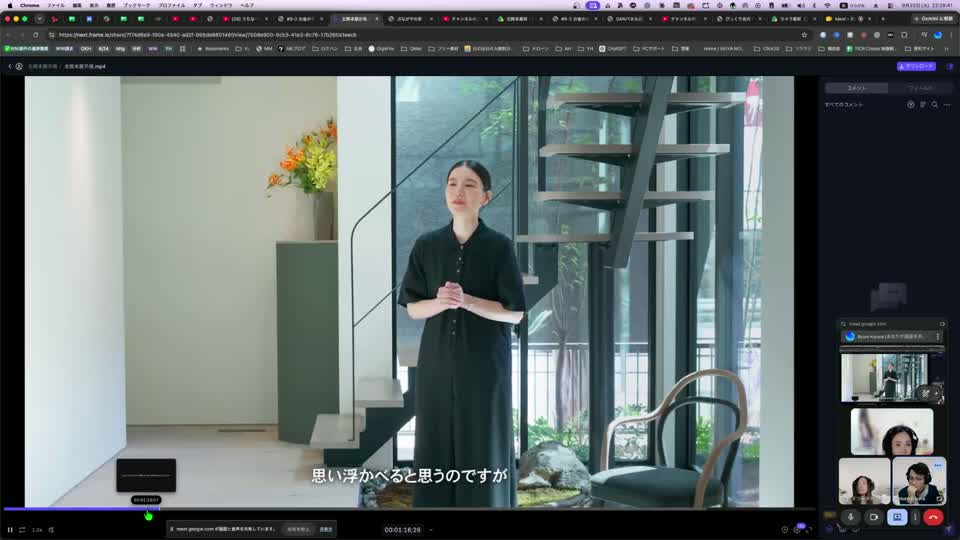The height and width of the screenshot is (540, 960).
Task: Stop presenting with the blue share-screen button
Action: (897, 517)
